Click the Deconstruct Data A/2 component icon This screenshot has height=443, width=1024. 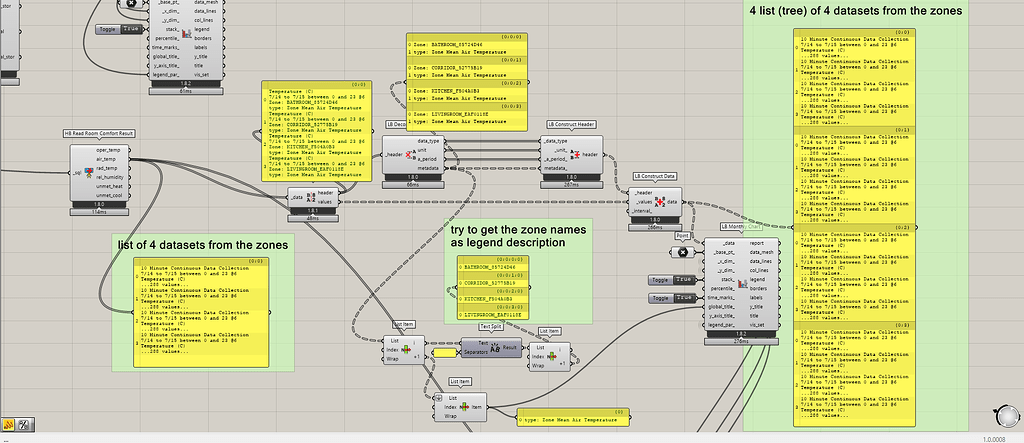coord(298,199)
